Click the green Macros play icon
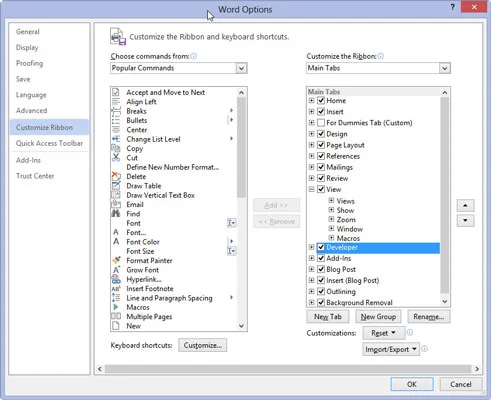 pyautogui.click(x=116, y=307)
